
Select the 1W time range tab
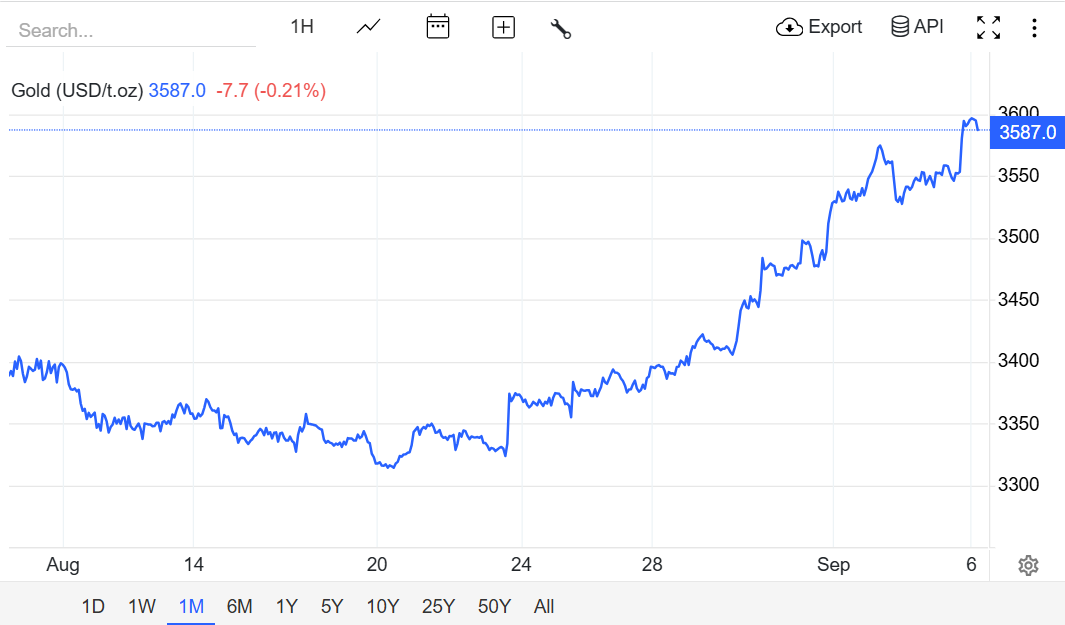coord(142,606)
